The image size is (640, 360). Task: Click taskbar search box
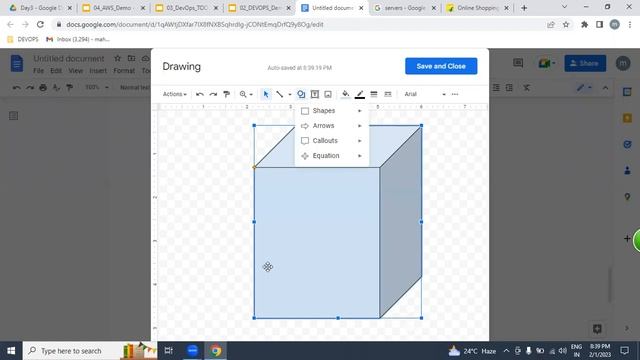point(90,351)
